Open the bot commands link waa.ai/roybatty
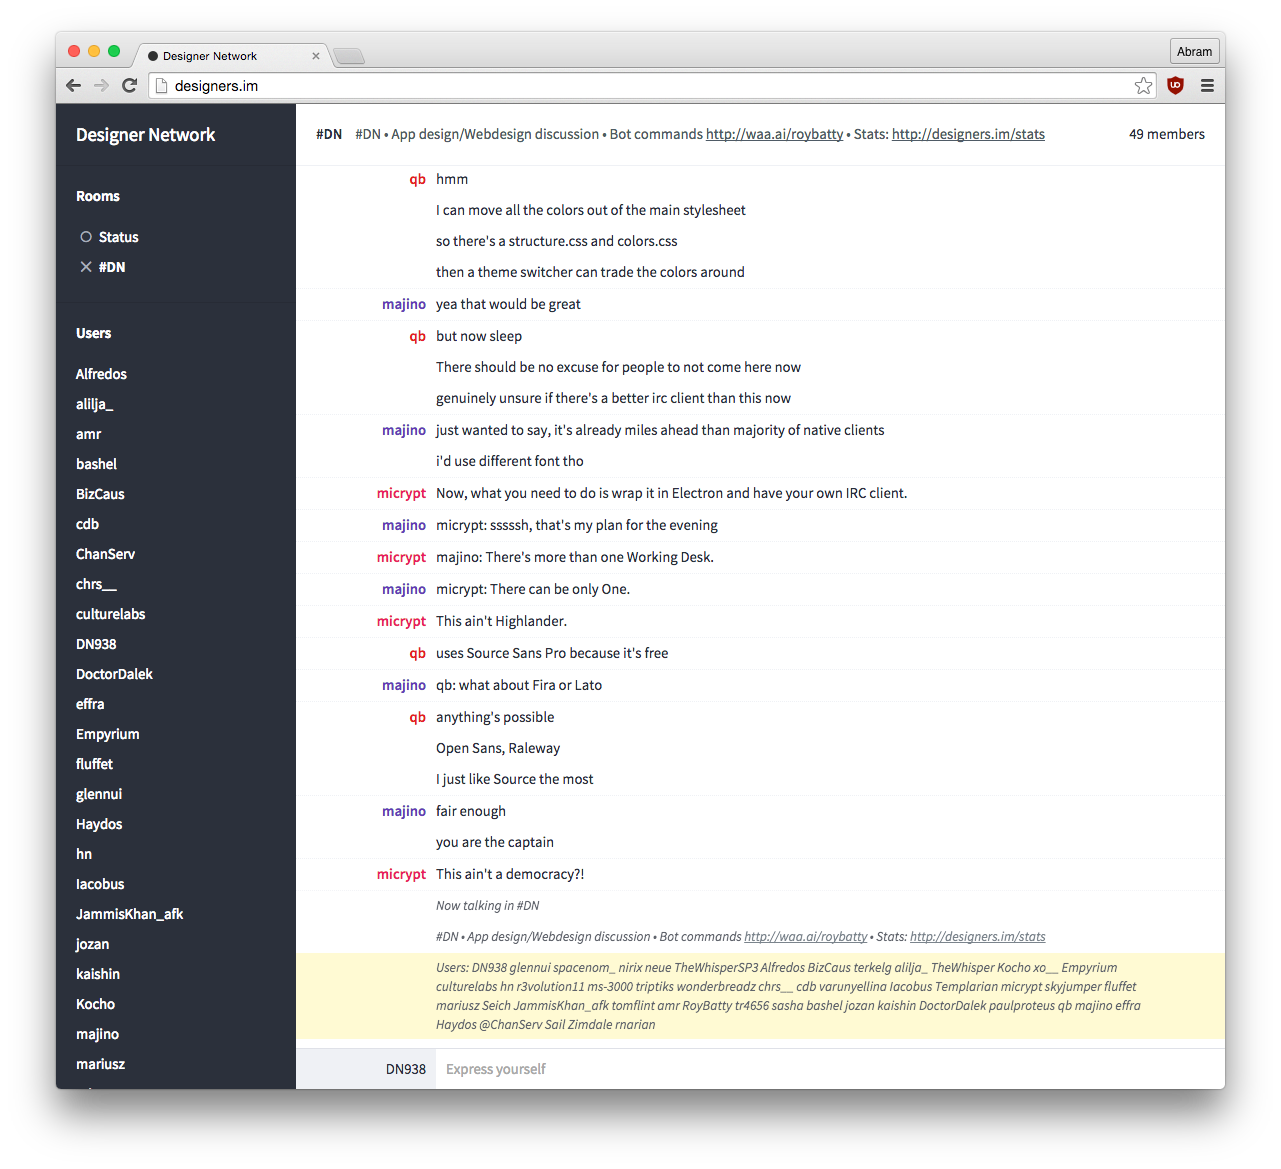 click(774, 133)
